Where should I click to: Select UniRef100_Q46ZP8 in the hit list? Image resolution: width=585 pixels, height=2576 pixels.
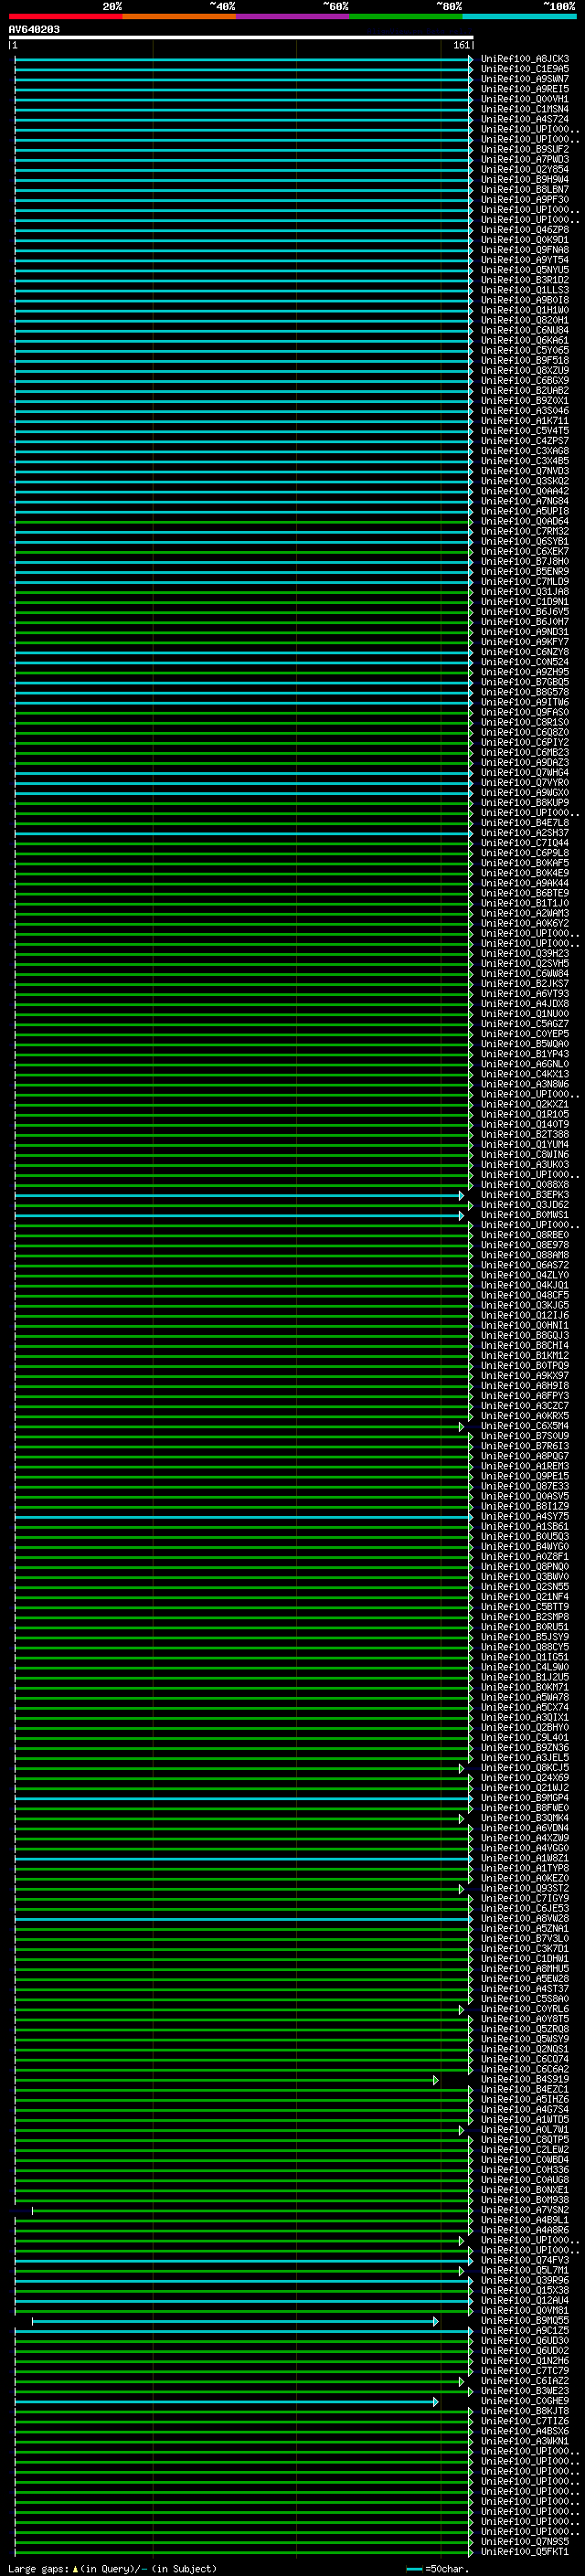[525, 230]
